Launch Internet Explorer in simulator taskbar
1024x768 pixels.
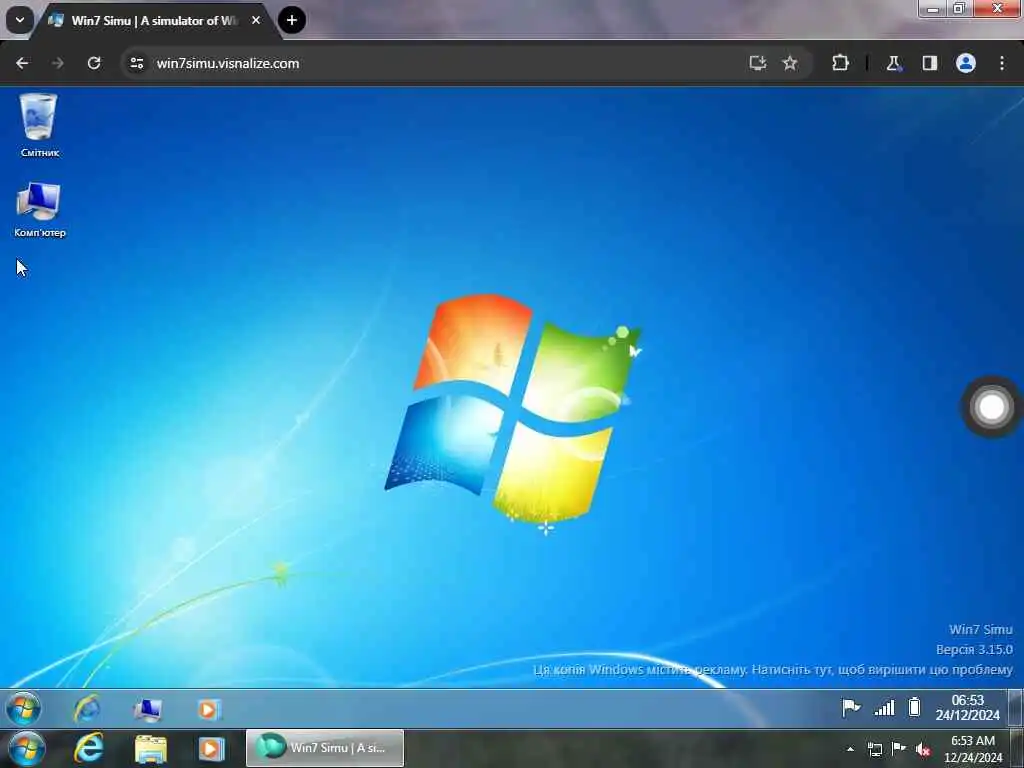coord(87,709)
